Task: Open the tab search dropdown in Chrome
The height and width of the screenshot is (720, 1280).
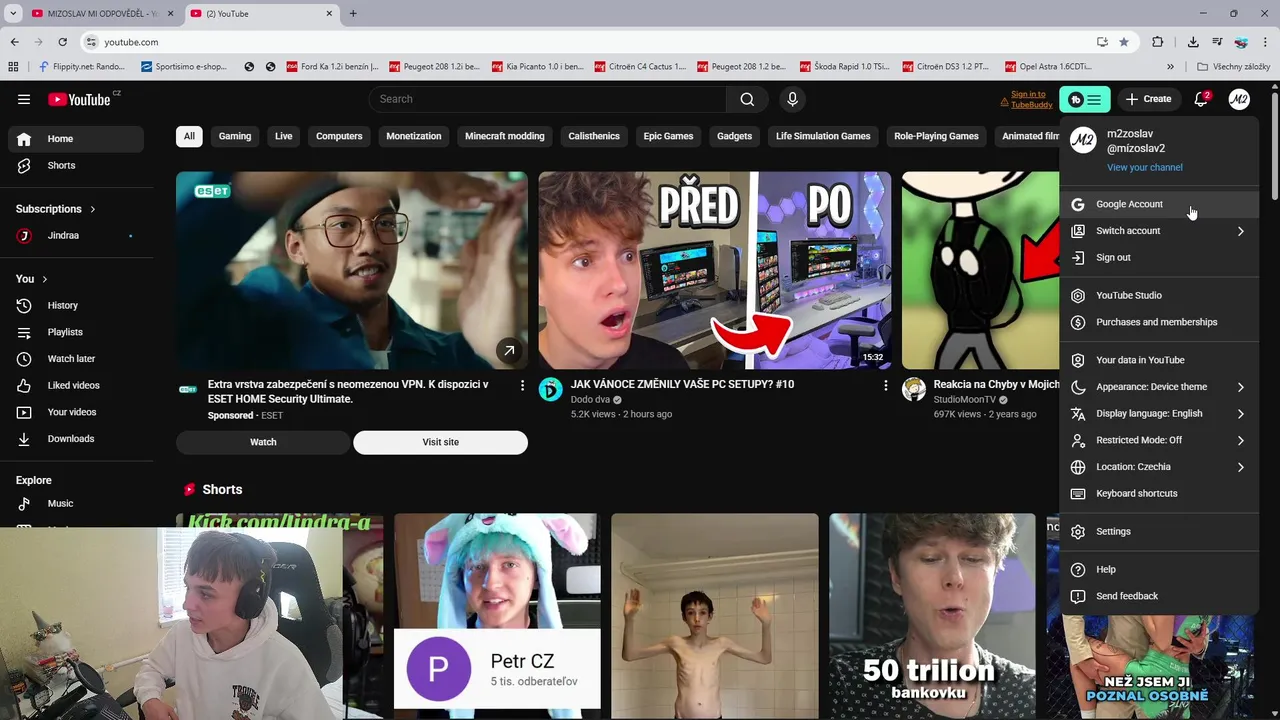Action: pos(13,13)
